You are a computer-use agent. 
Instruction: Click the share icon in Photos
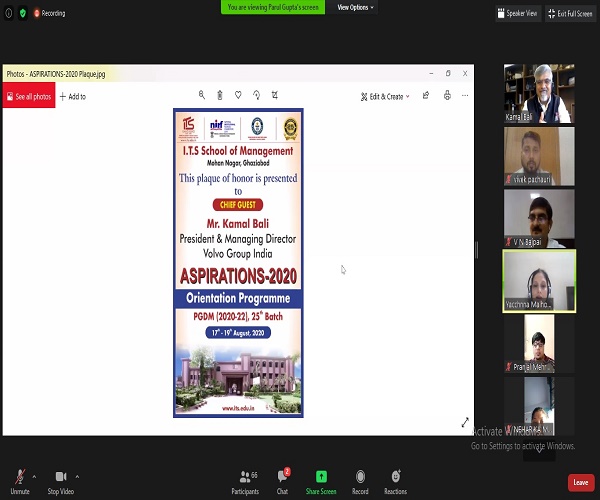(426, 95)
